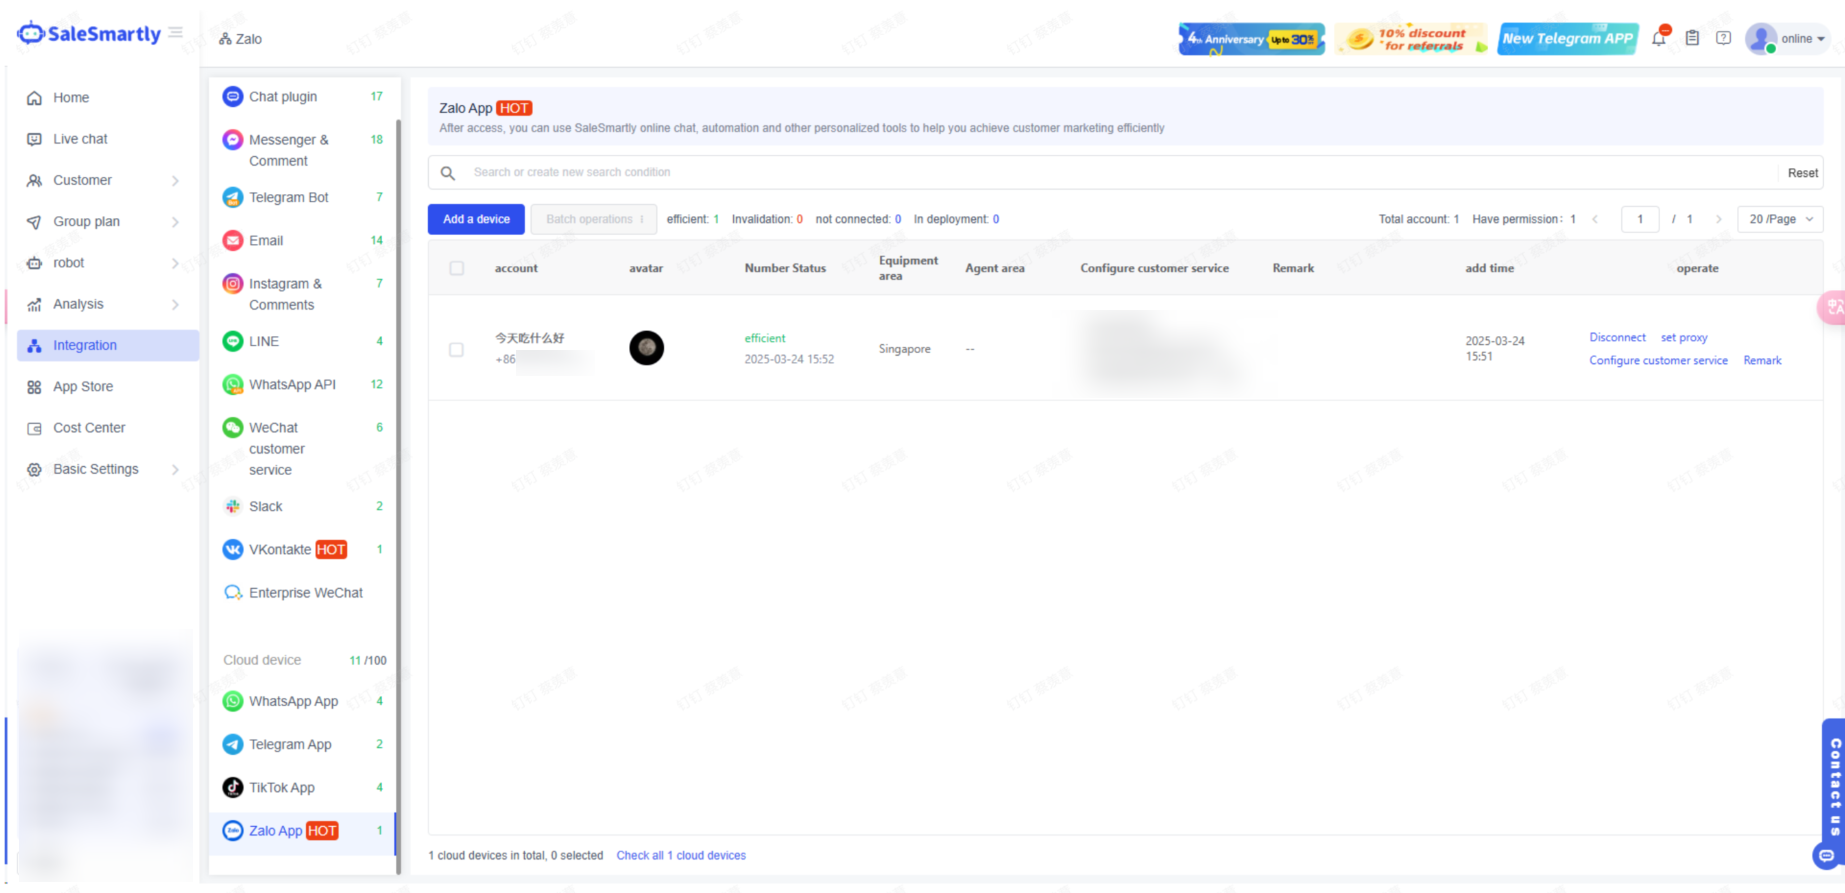Collapse the sidebar with the hamburger icon
This screenshot has width=1845, height=893.
[x=176, y=33]
